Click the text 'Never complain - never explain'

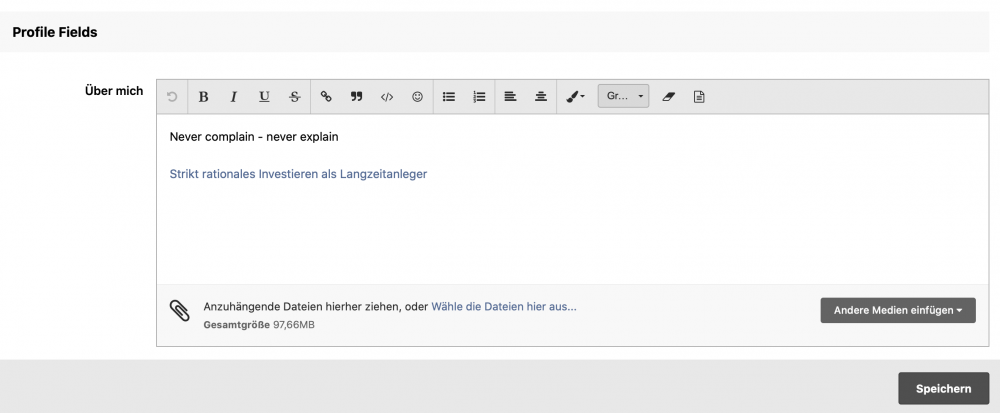point(254,137)
